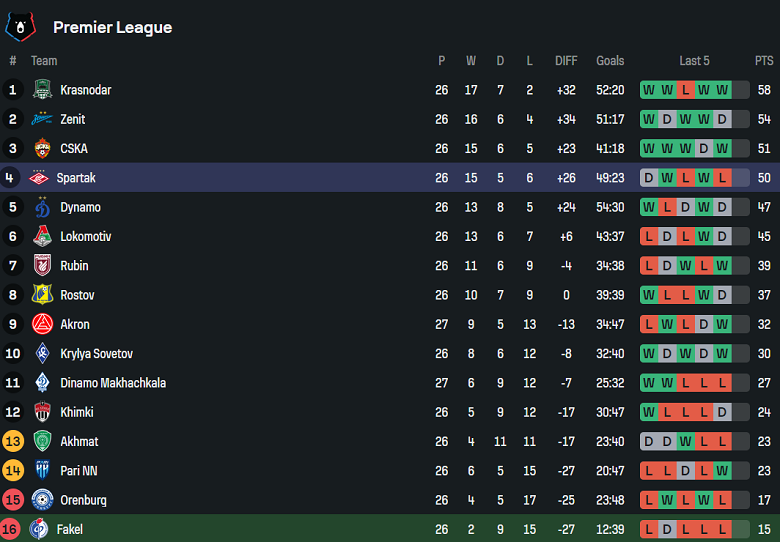Open the Dinamo Makhachkala team page
Image resolution: width=780 pixels, height=542 pixels.
[x=113, y=383]
